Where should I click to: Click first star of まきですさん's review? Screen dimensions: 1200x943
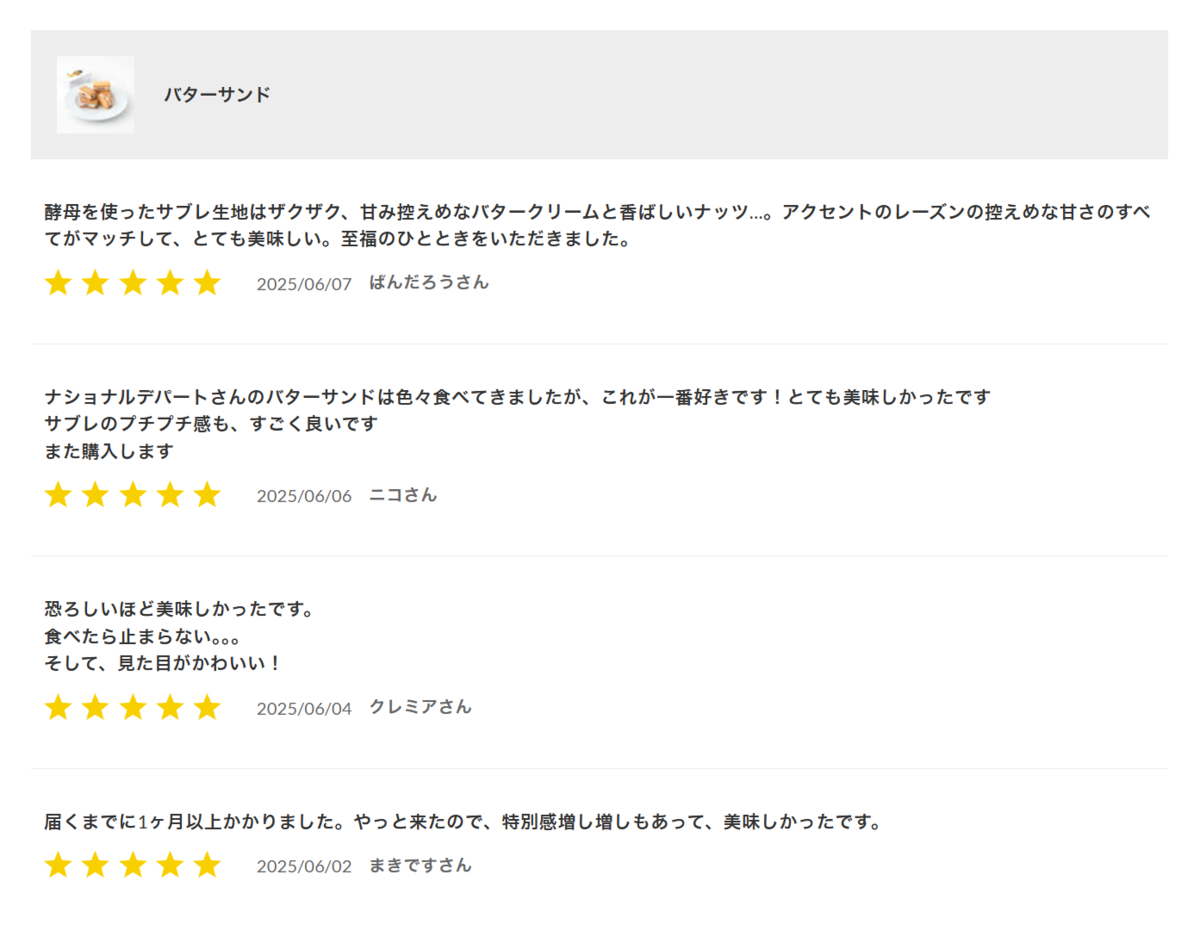click(58, 865)
